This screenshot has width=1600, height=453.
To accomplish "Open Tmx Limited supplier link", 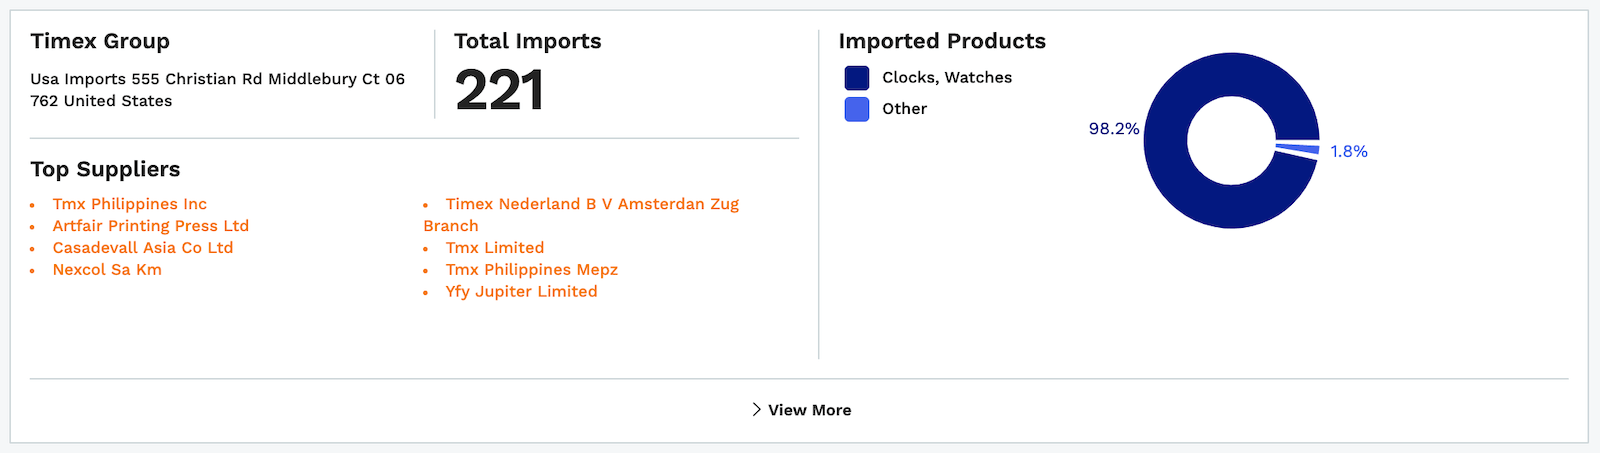I will 495,248.
